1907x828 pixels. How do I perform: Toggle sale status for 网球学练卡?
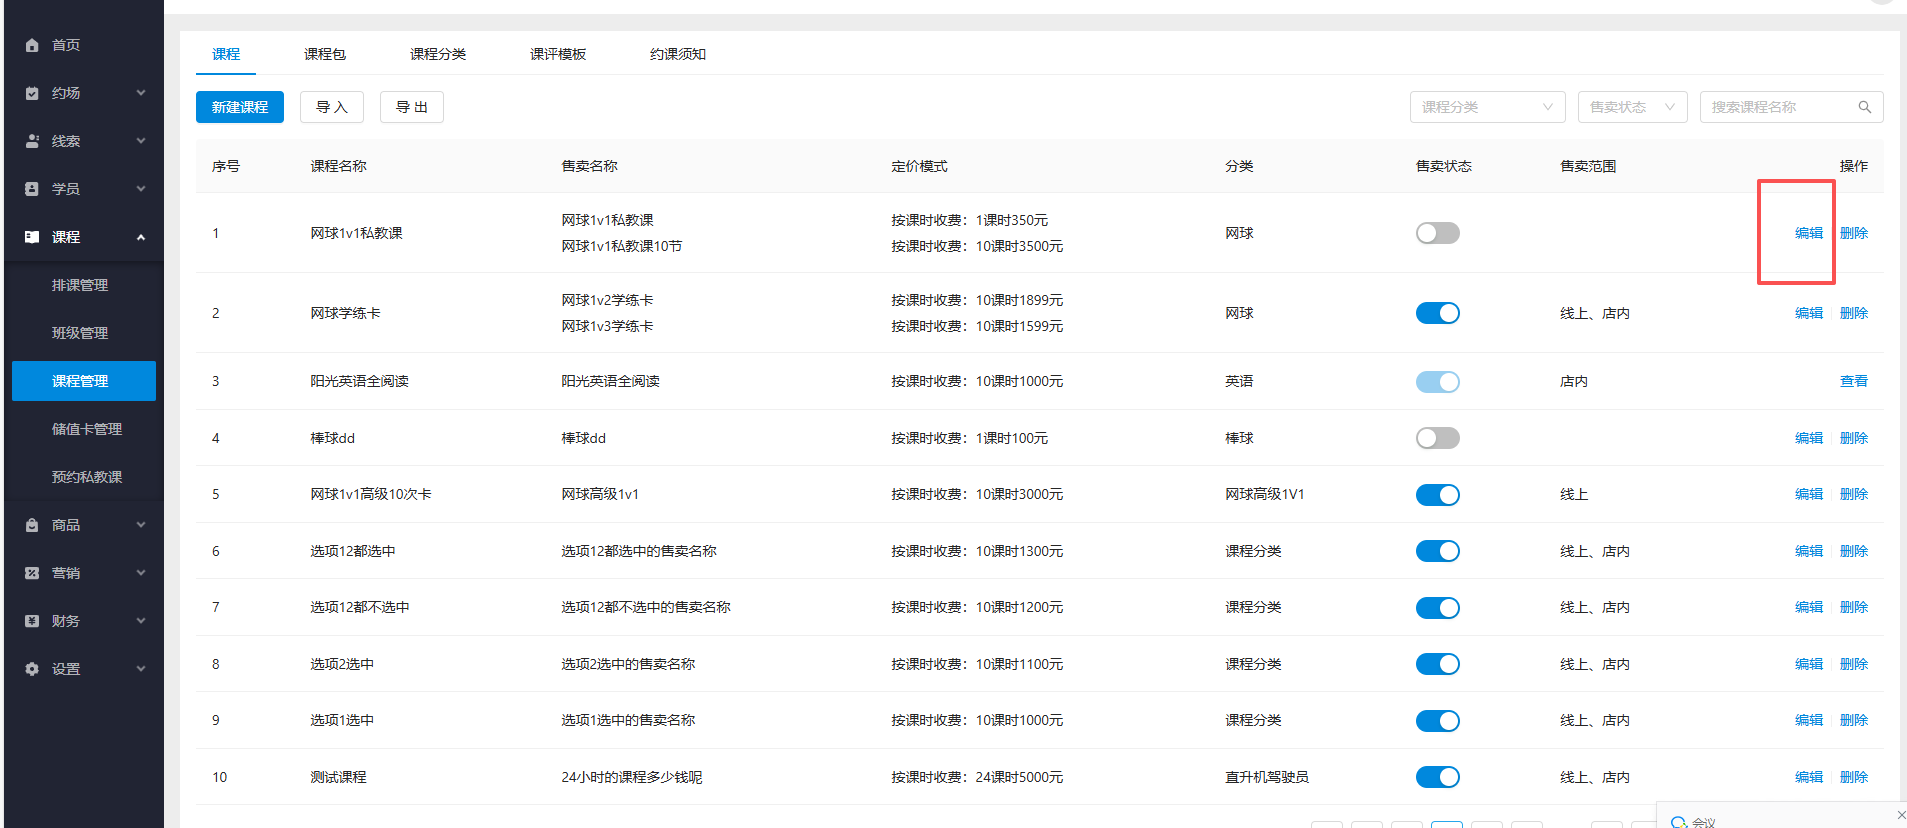1437,313
